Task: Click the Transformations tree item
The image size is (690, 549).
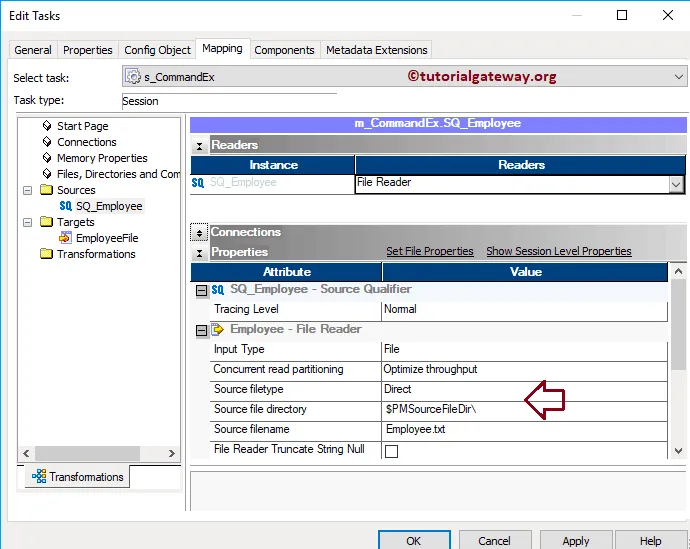Action: point(96,254)
